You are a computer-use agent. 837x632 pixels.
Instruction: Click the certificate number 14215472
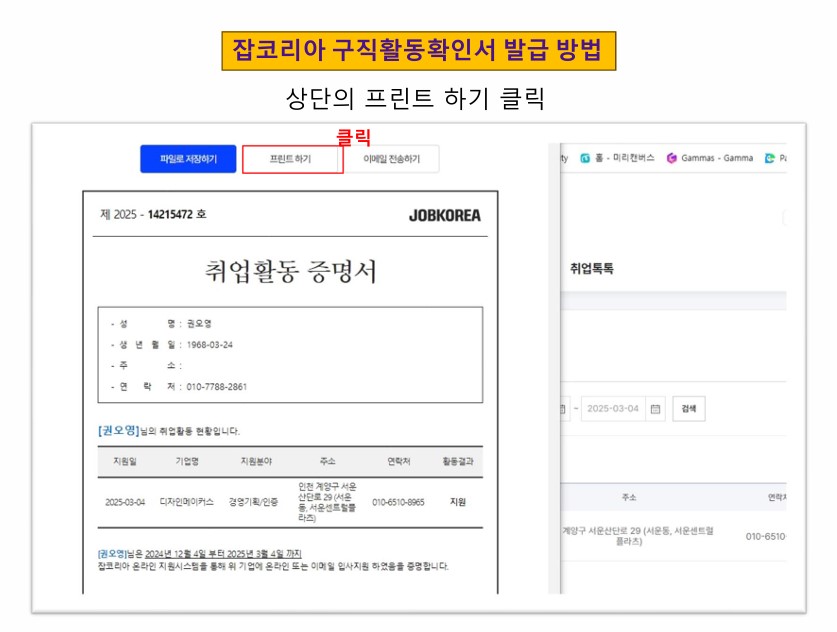tap(170, 215)
